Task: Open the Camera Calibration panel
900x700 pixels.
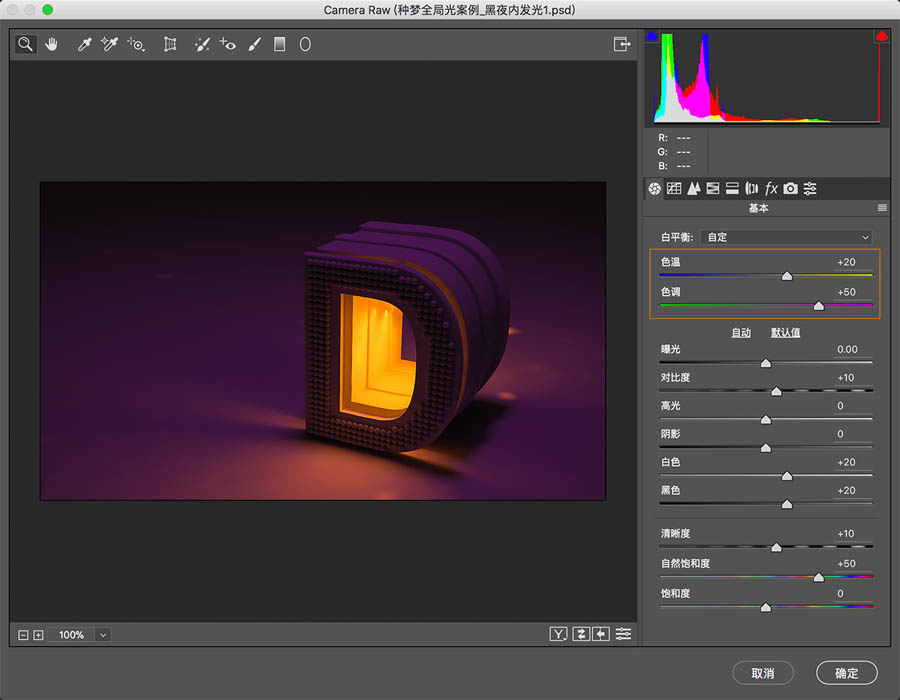Action: (791, 188)
